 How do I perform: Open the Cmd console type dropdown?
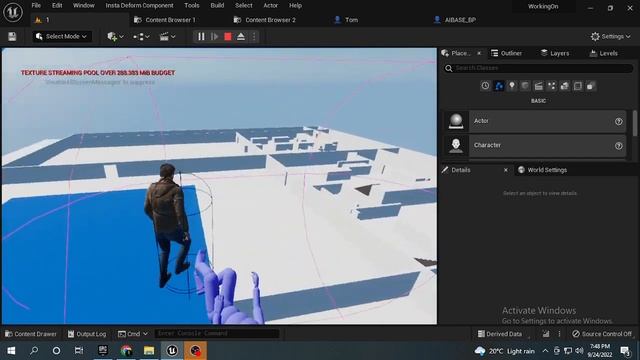click(x=133, y=334)
